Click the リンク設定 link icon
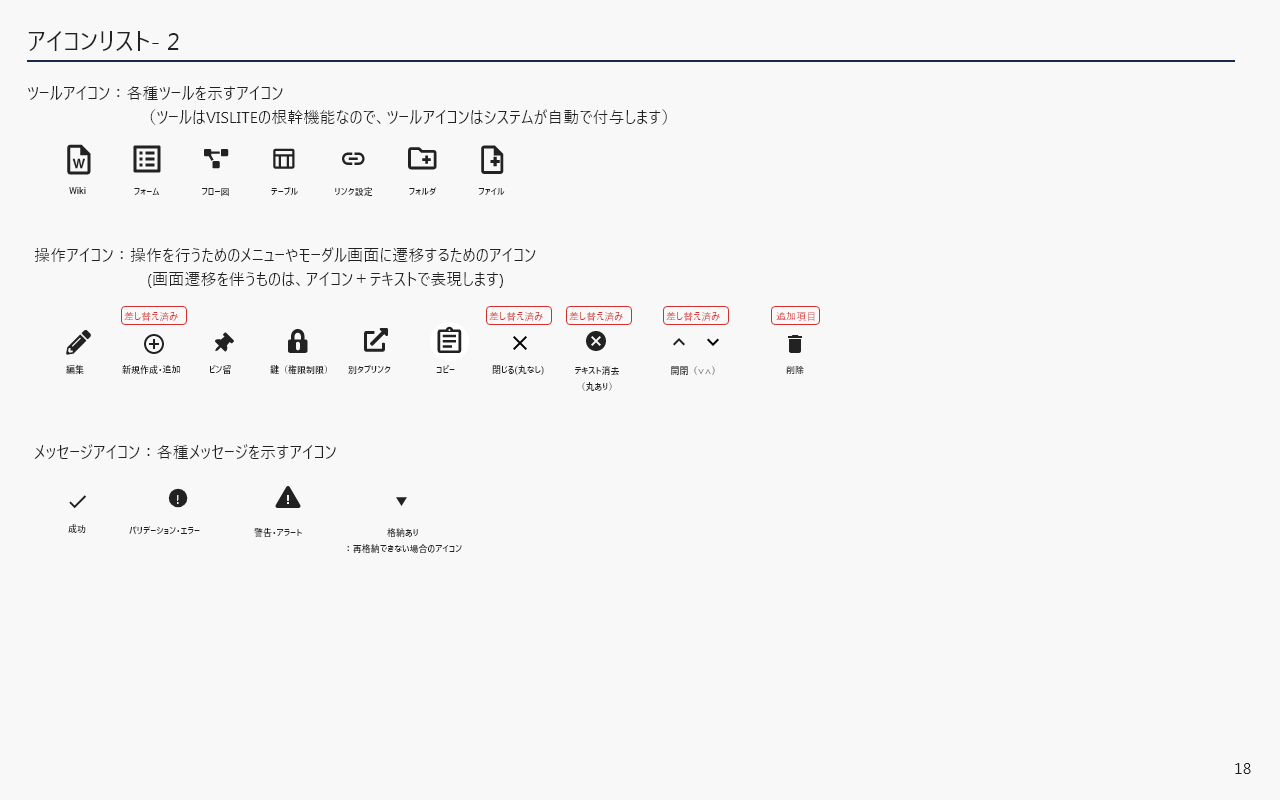 coord(353,159)
